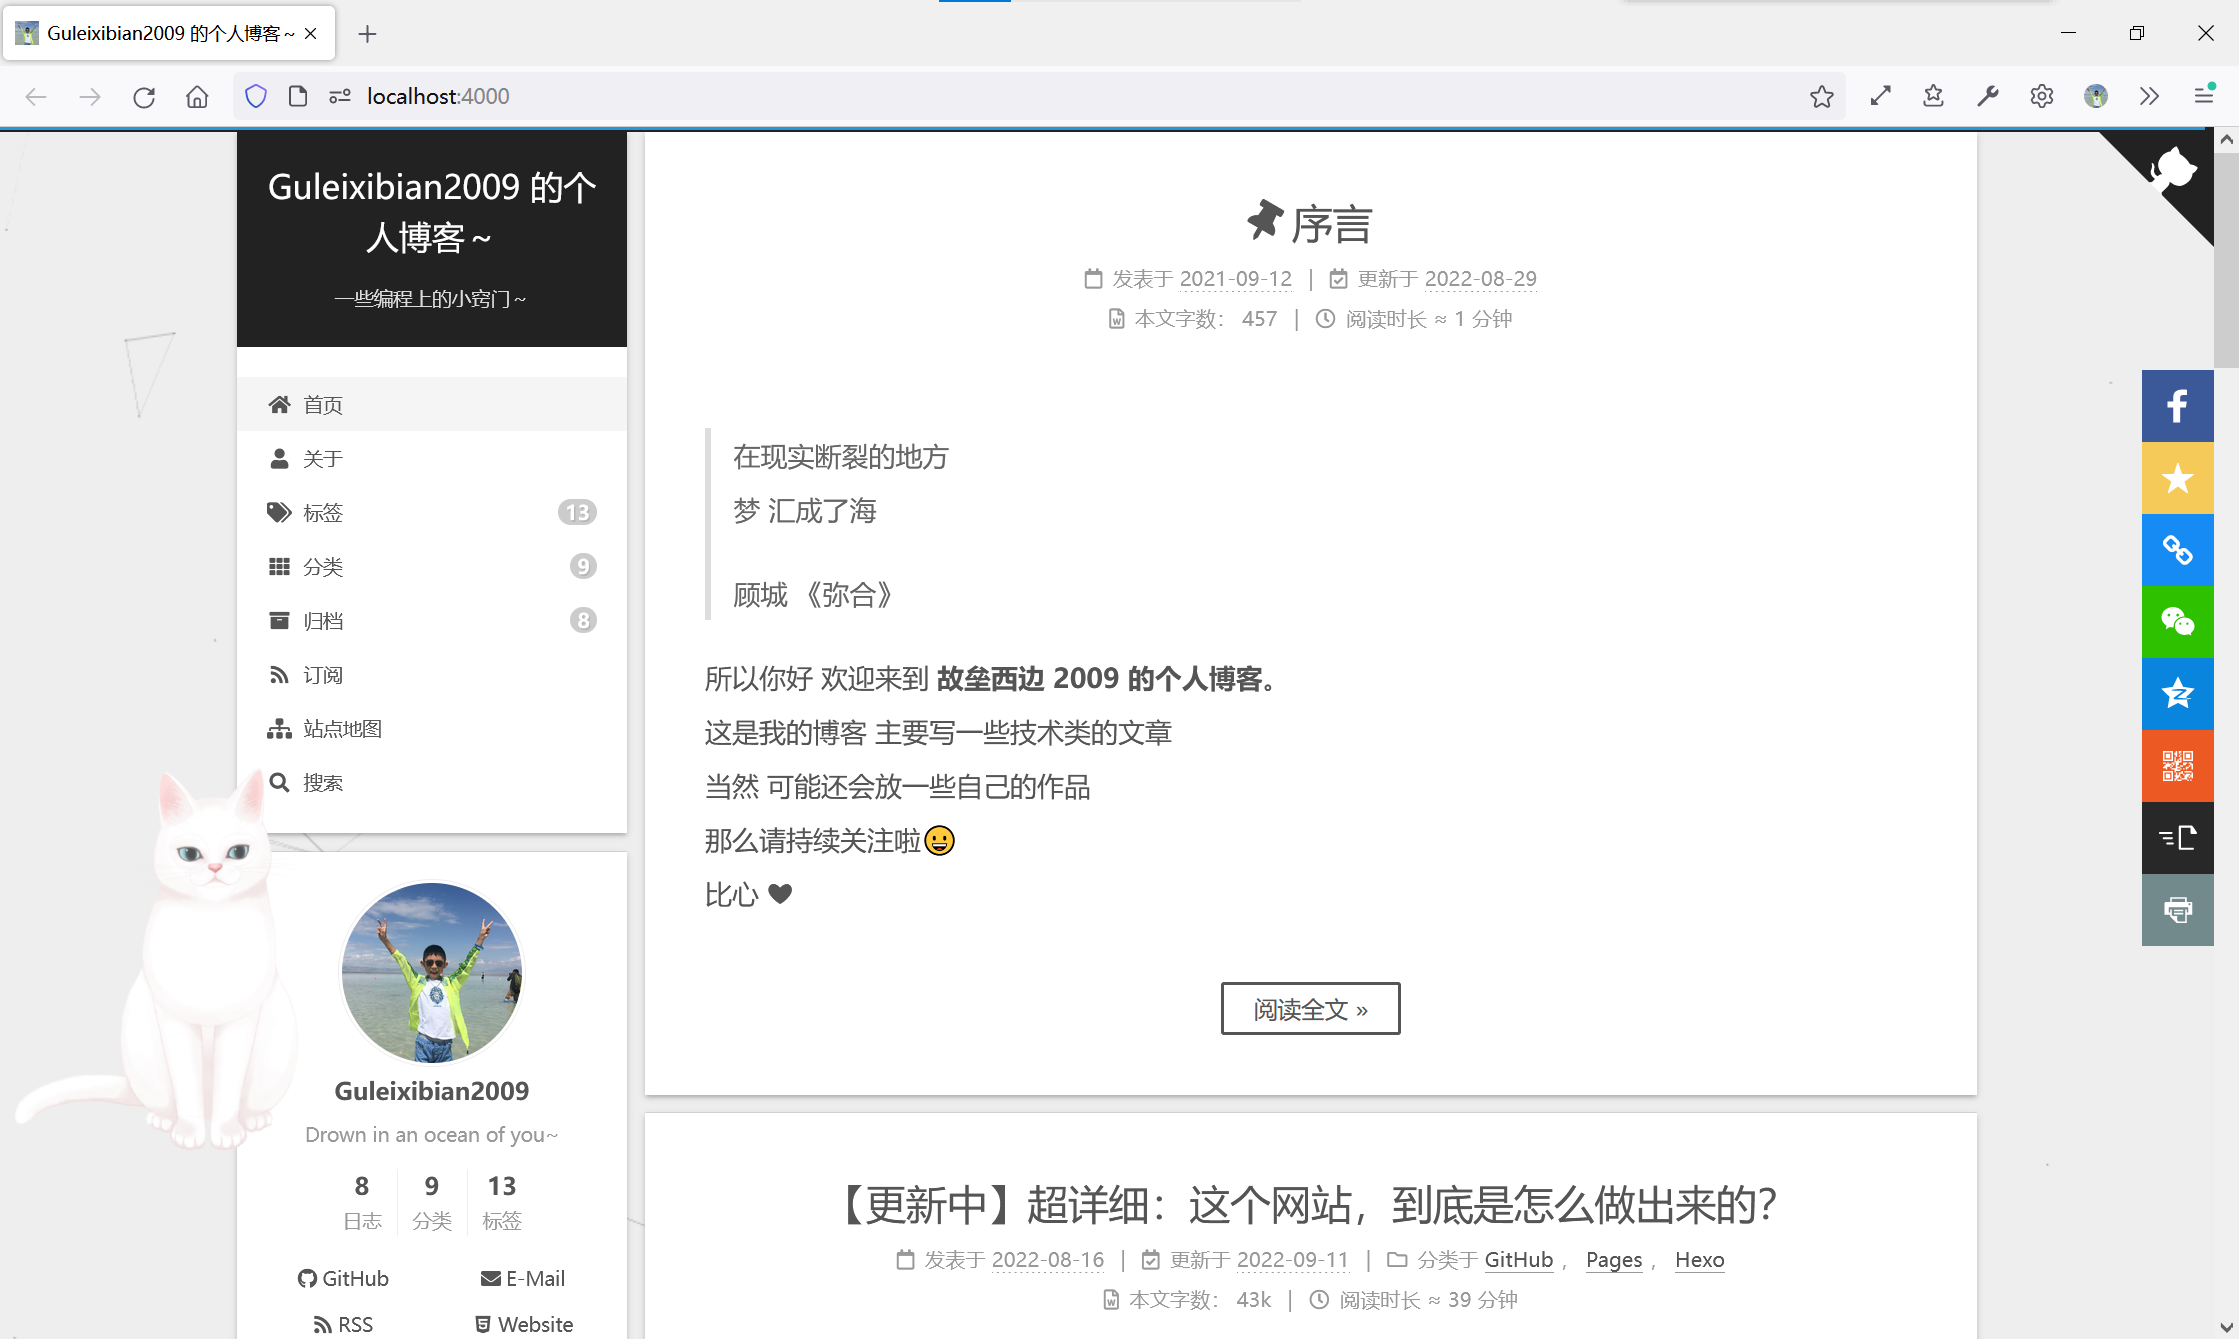This screenshot has height=1339, width=2239.
Task: Copy link with blue chain icon
Action: [2177, 550]
